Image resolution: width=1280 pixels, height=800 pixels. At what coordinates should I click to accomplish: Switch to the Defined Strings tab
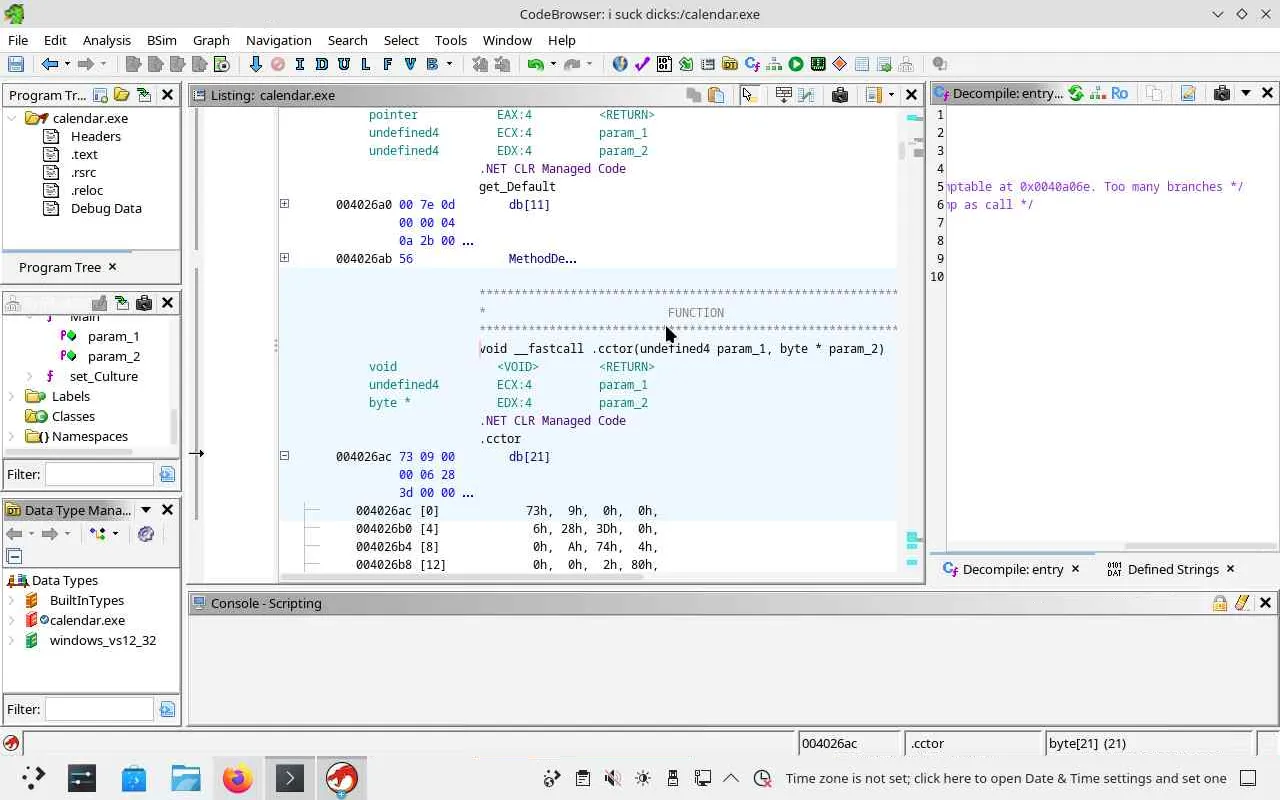(1171, 569)
